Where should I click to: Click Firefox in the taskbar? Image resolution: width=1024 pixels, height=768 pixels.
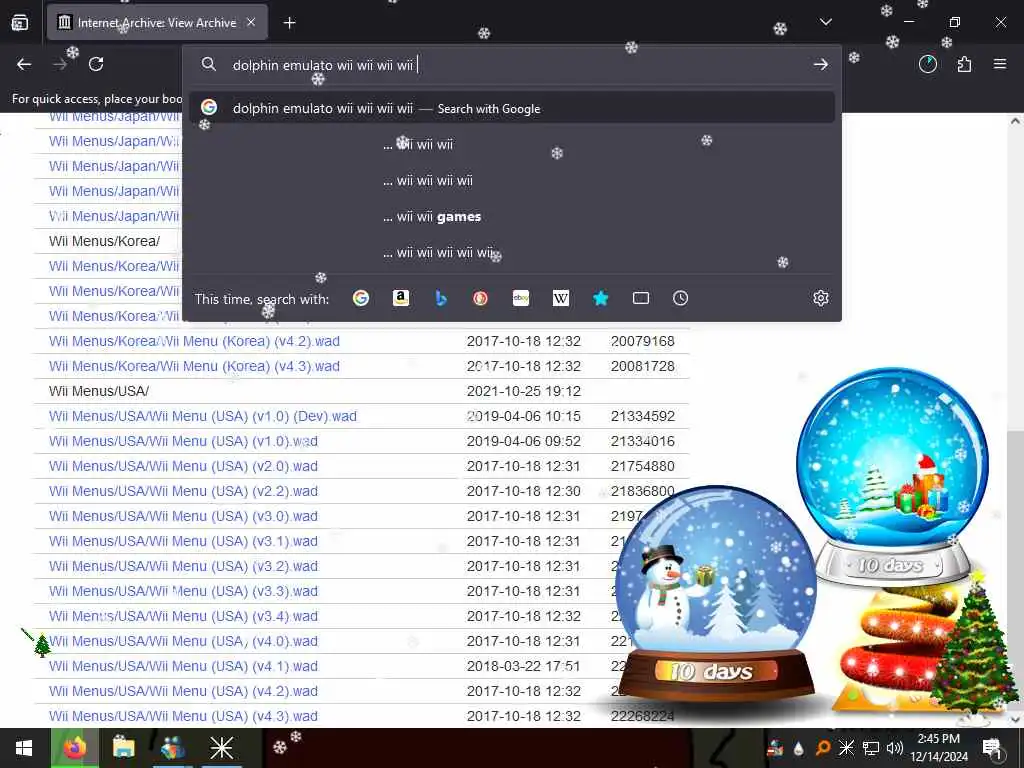coord(74,748)
